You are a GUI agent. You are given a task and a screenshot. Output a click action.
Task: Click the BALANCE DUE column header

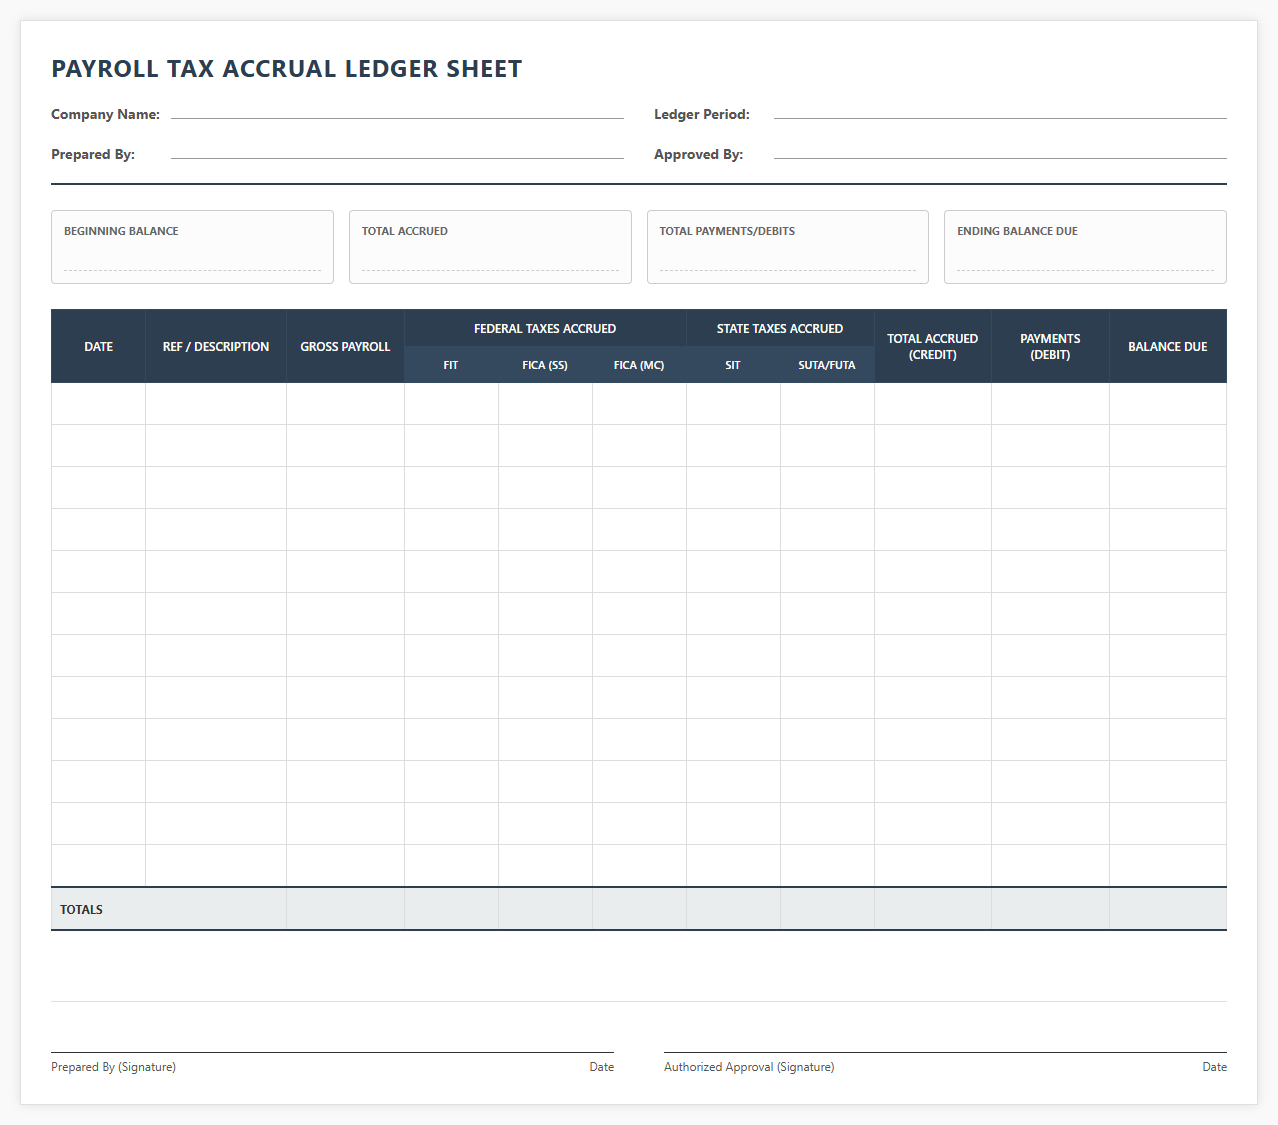coord(1168,346)
